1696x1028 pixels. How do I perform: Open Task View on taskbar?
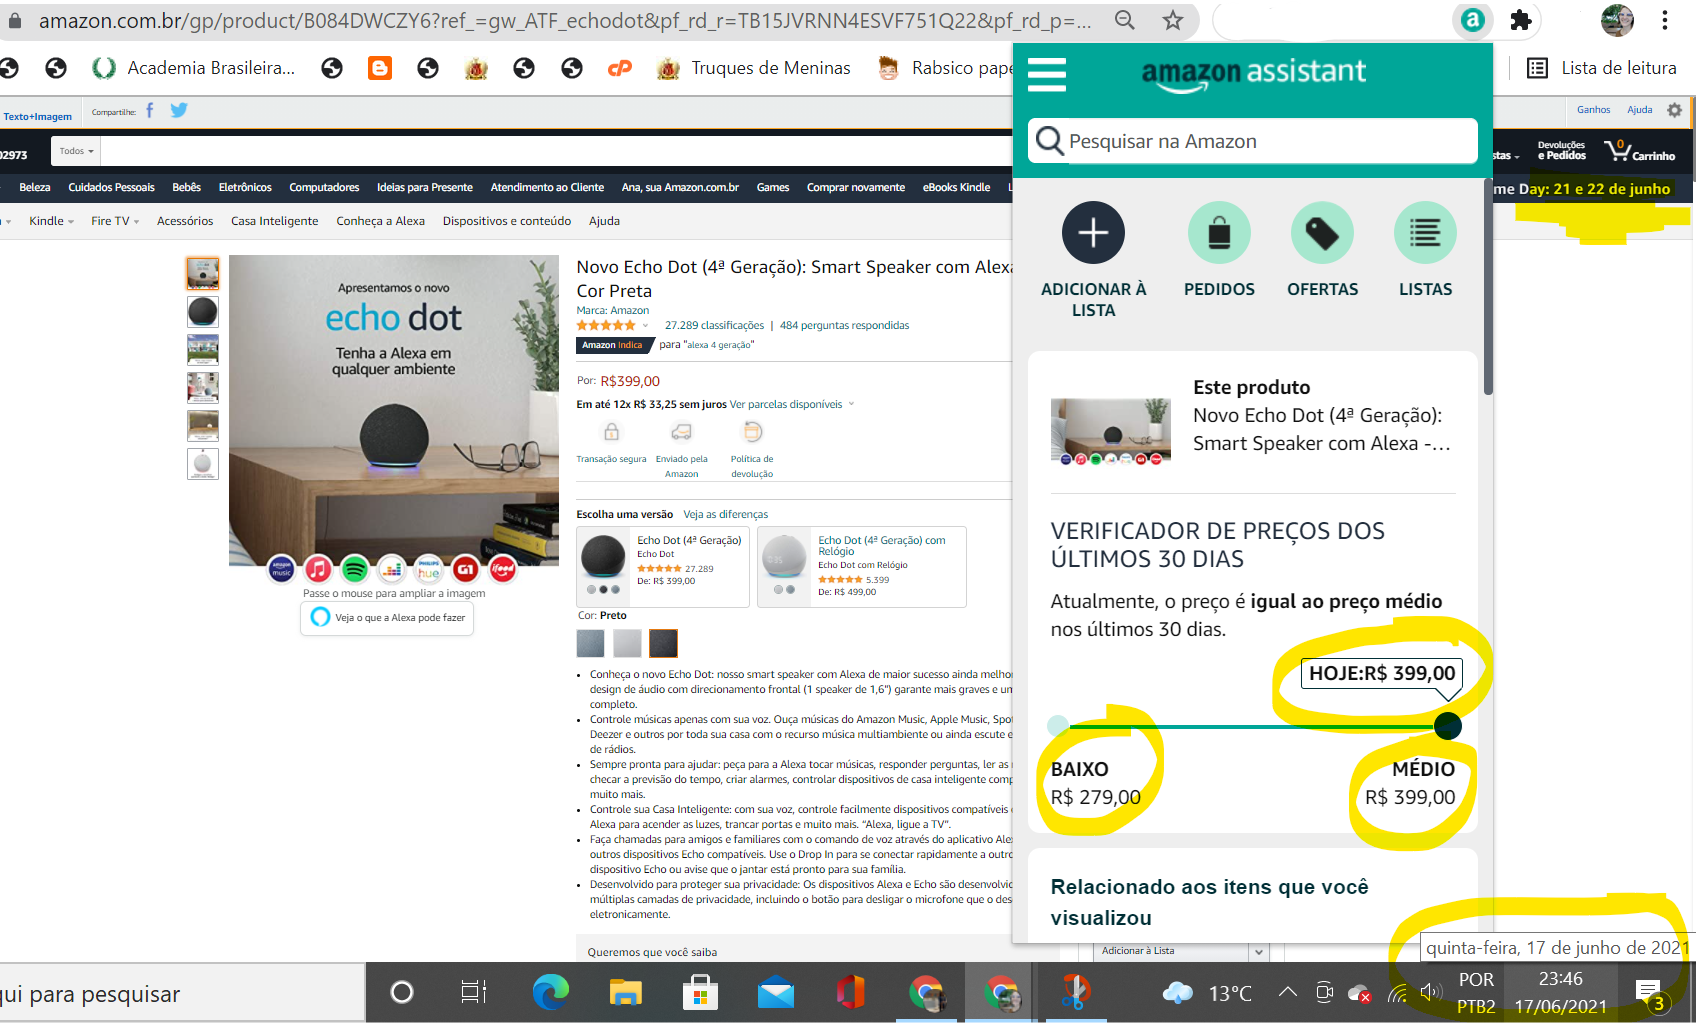[x=474, y=992]
